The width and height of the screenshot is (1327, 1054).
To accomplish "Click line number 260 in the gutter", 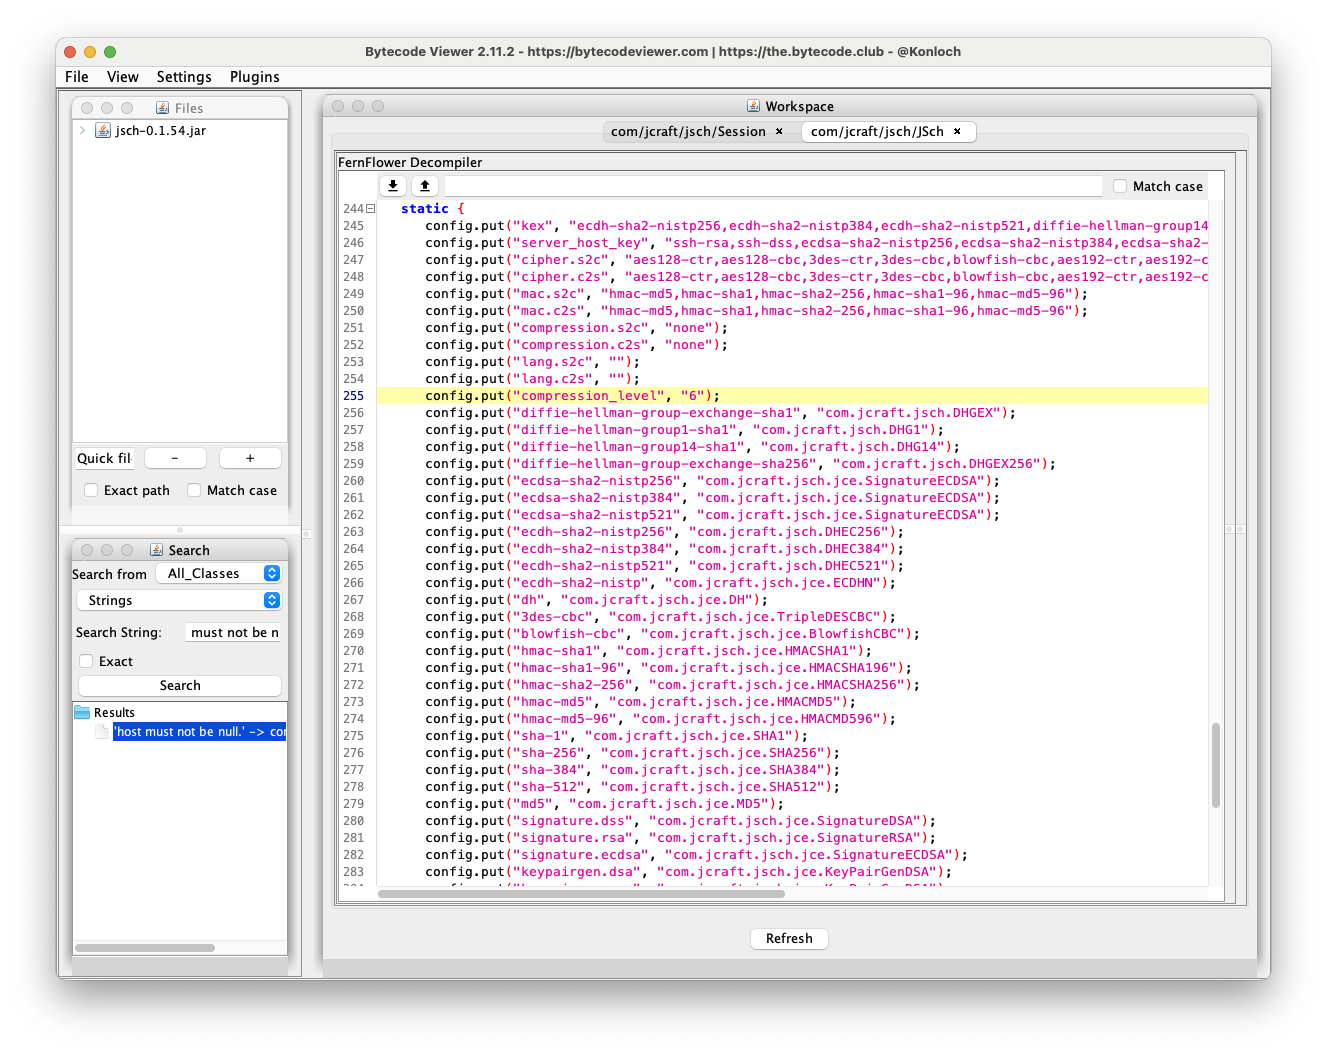I will (354, 481).
